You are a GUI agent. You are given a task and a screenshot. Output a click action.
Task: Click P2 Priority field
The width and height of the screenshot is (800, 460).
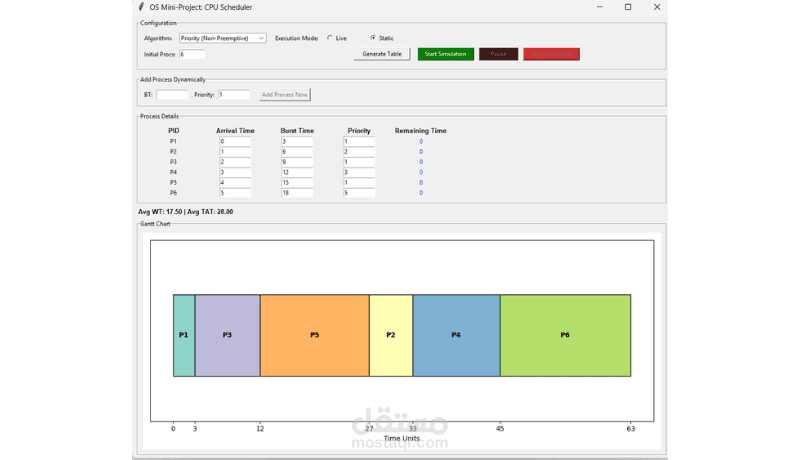359,152
